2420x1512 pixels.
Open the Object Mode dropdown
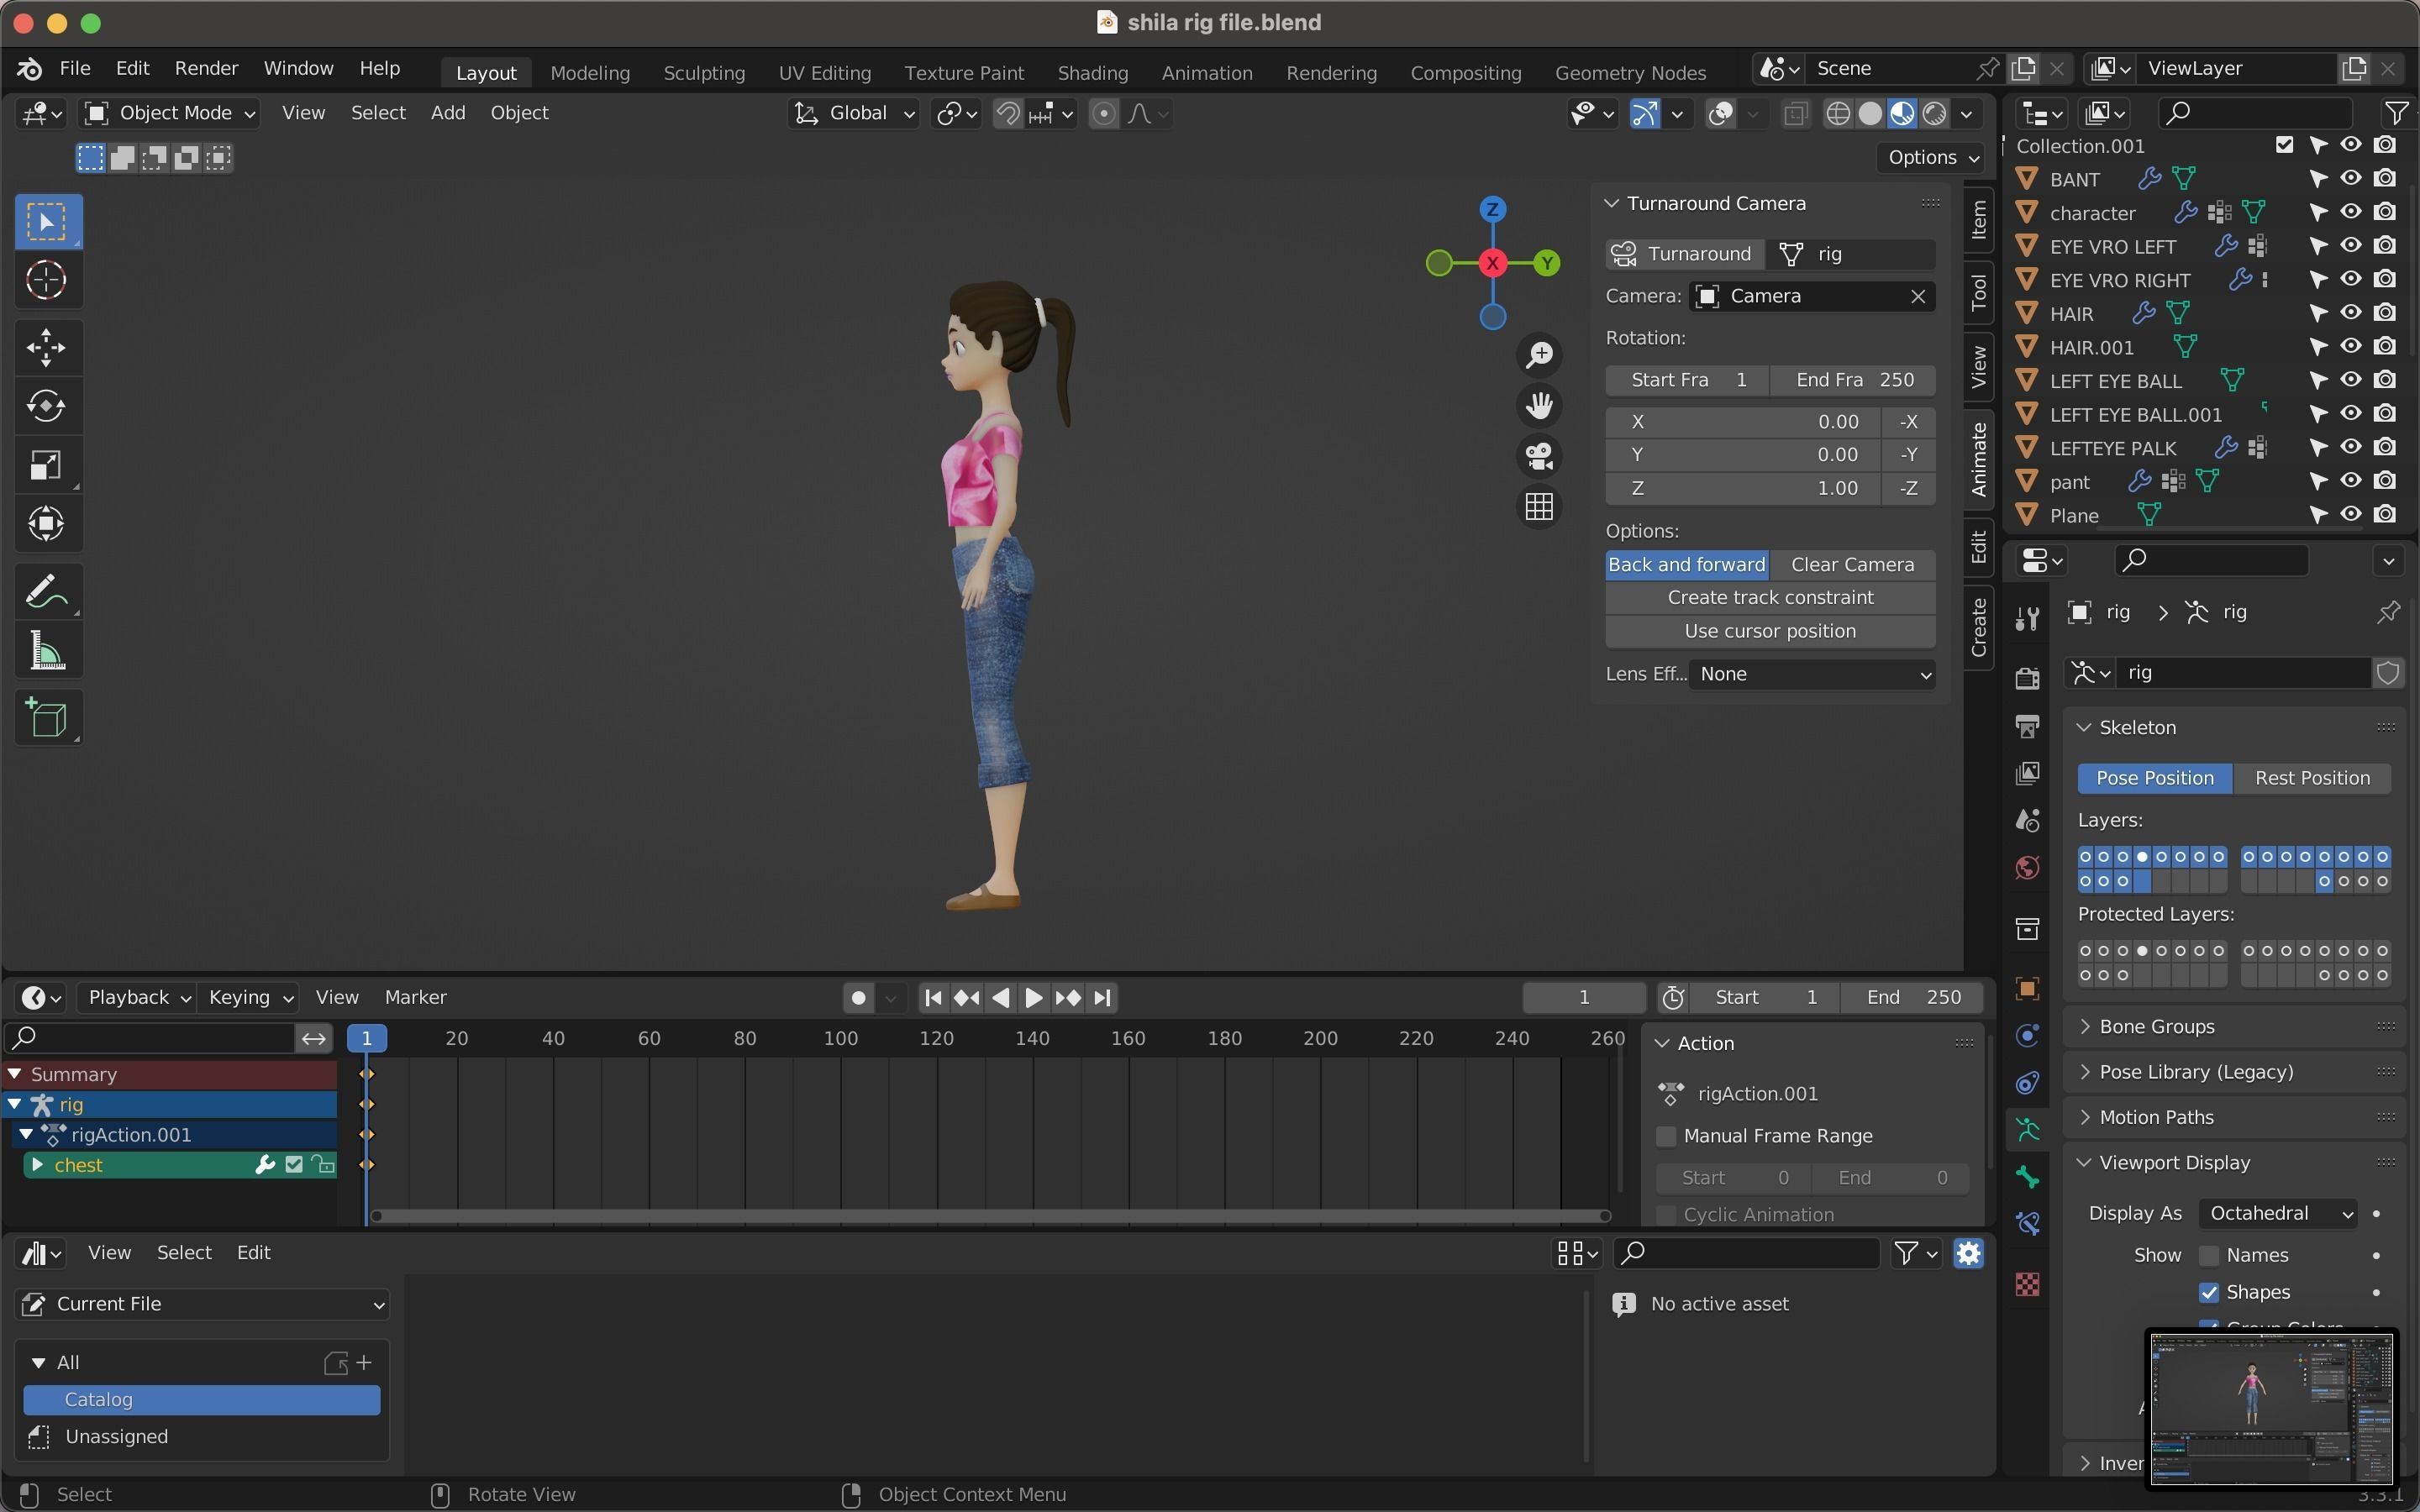pyautogui.click(x=169, y=113)
